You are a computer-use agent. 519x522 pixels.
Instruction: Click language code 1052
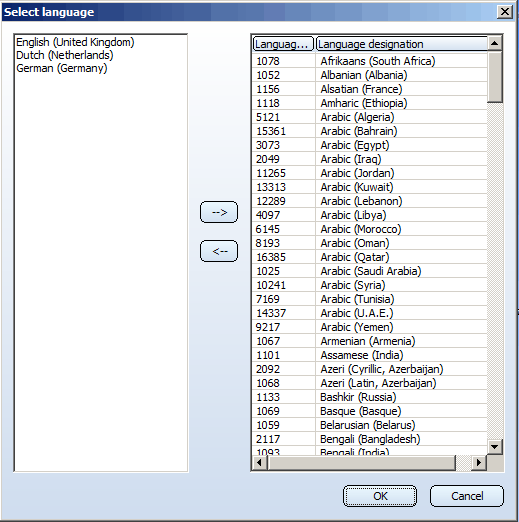click(x=268, y=75)
